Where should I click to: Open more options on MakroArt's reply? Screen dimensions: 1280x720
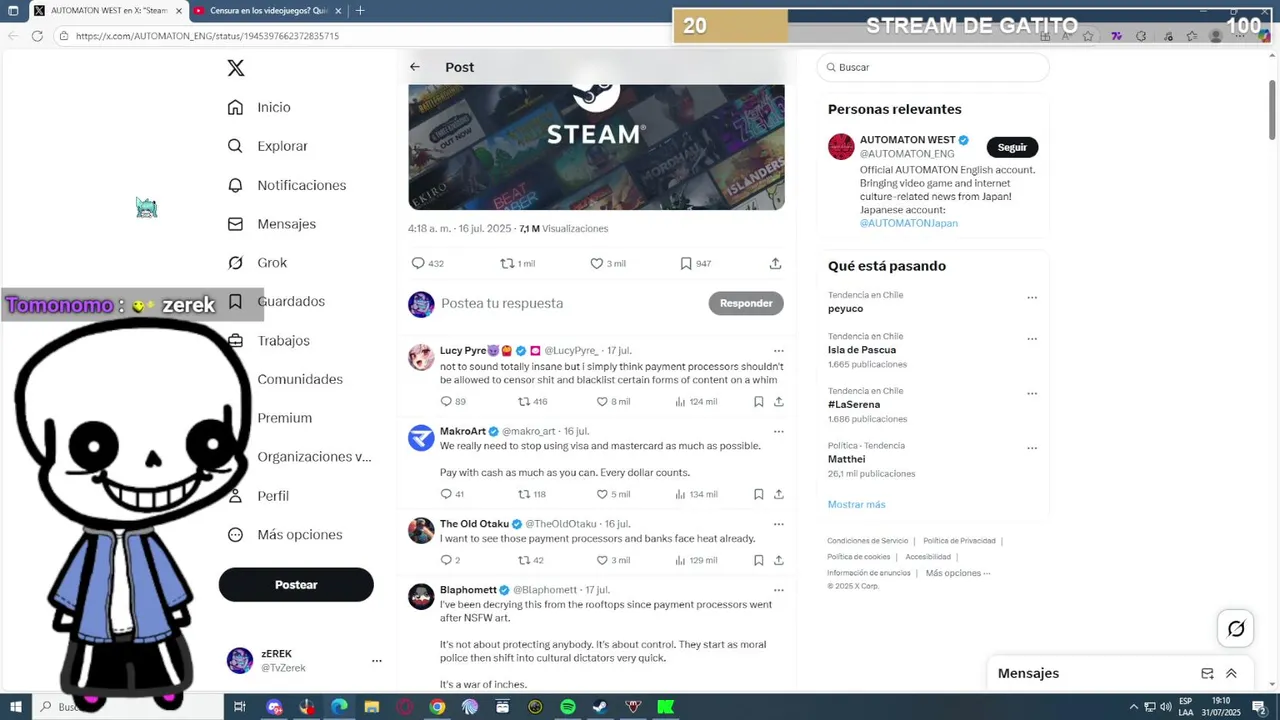point(778,432)
